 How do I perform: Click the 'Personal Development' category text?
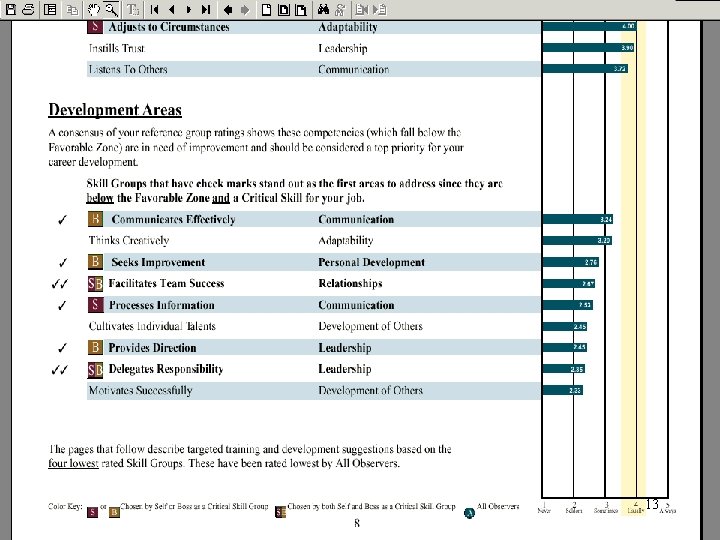click(371, 262)
